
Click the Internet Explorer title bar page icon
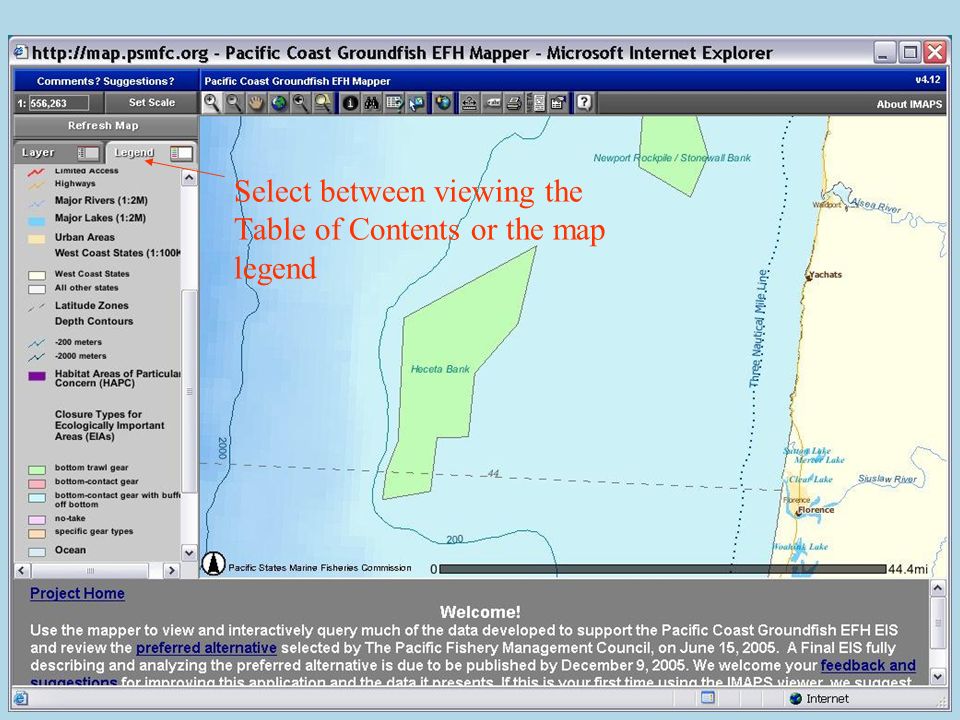tap(21, 51)
